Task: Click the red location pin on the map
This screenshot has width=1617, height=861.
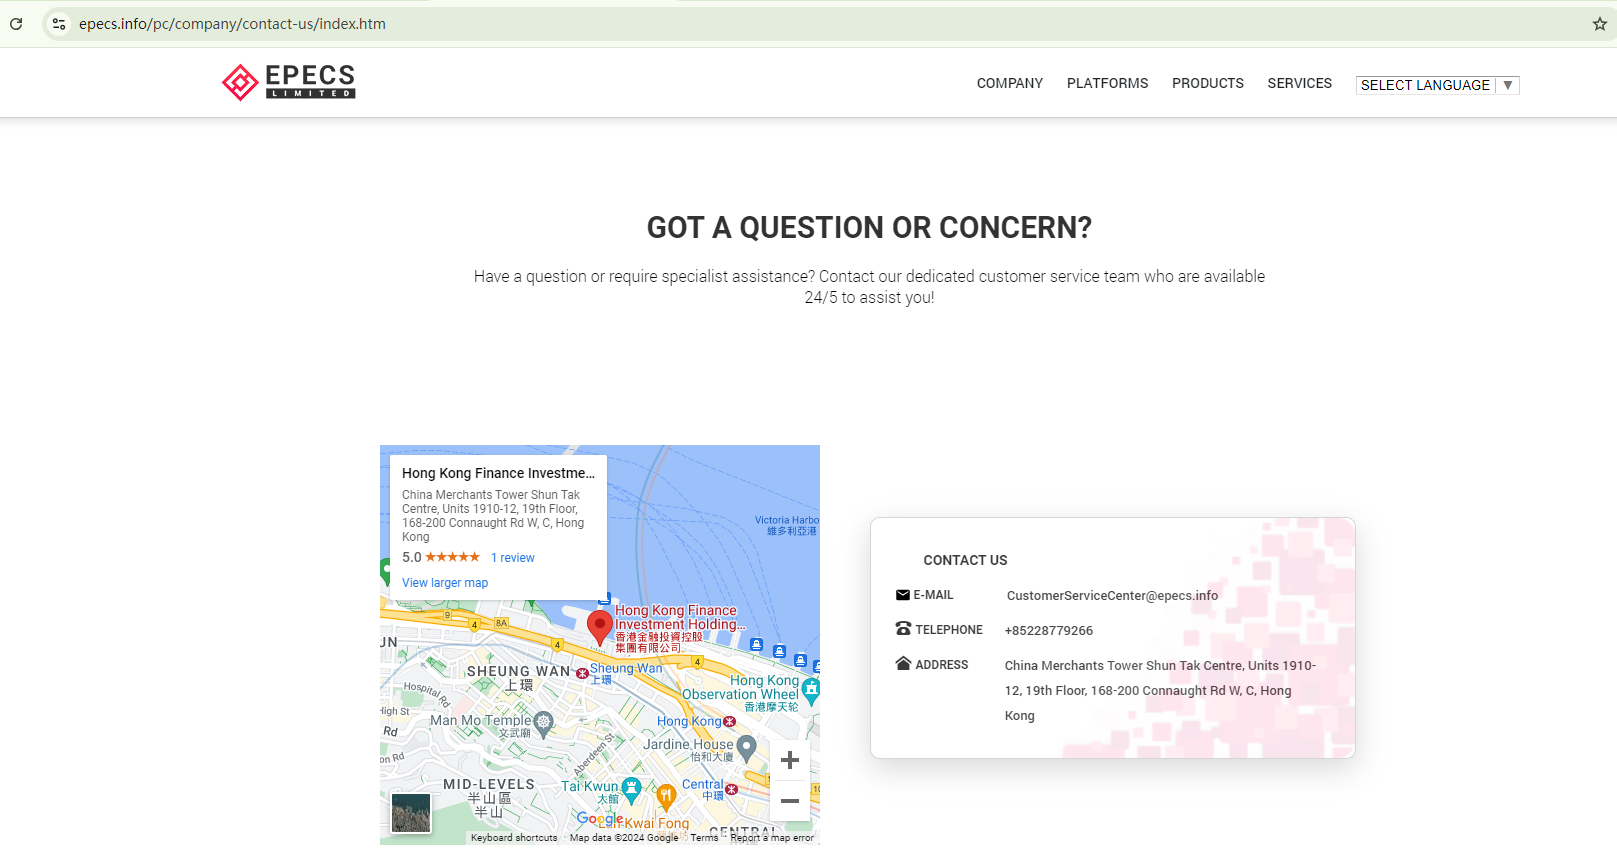Action: (x=599, y=628)
